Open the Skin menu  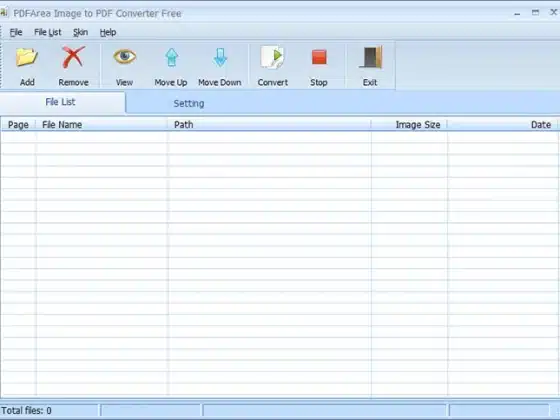click(80, 32)
